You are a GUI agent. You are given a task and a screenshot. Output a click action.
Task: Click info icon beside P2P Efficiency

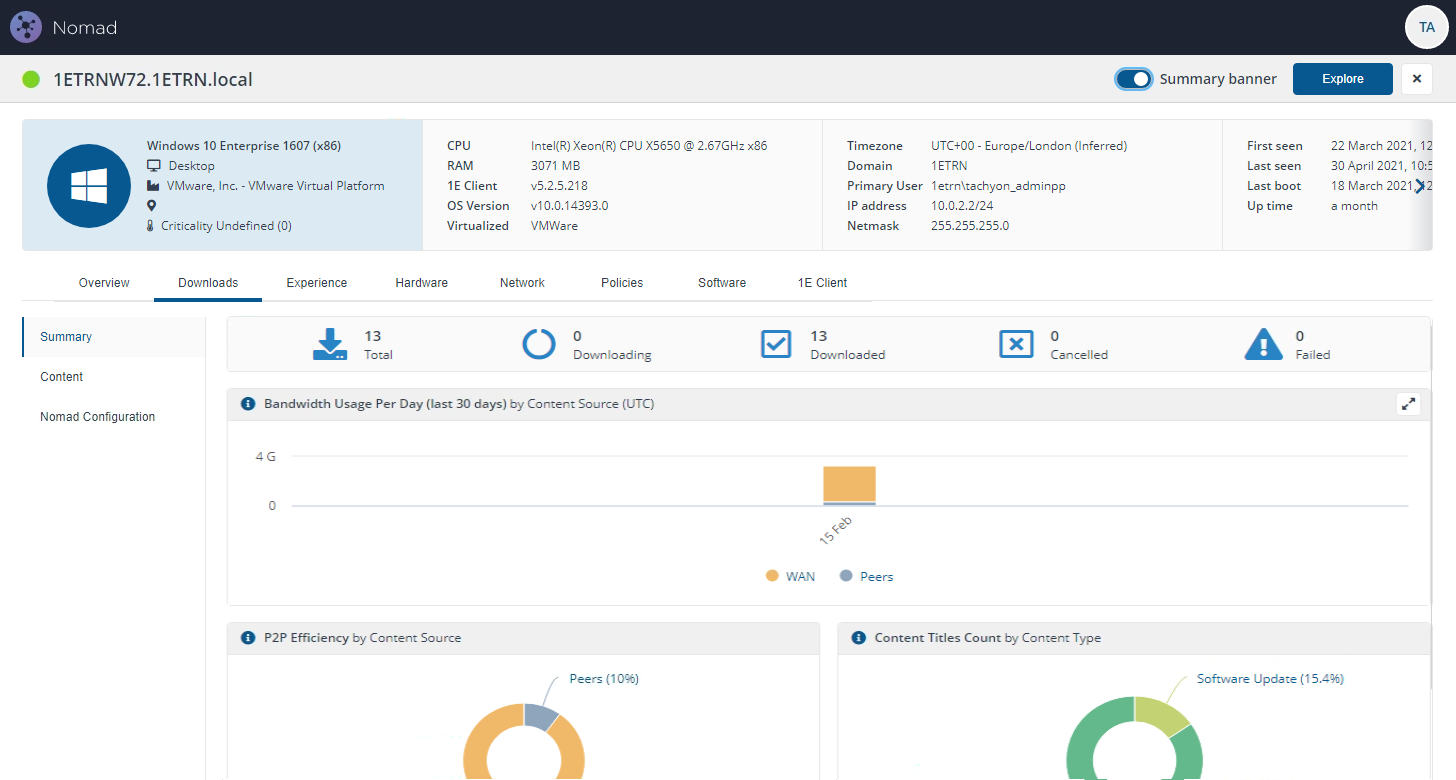click(x=248, y=637)
